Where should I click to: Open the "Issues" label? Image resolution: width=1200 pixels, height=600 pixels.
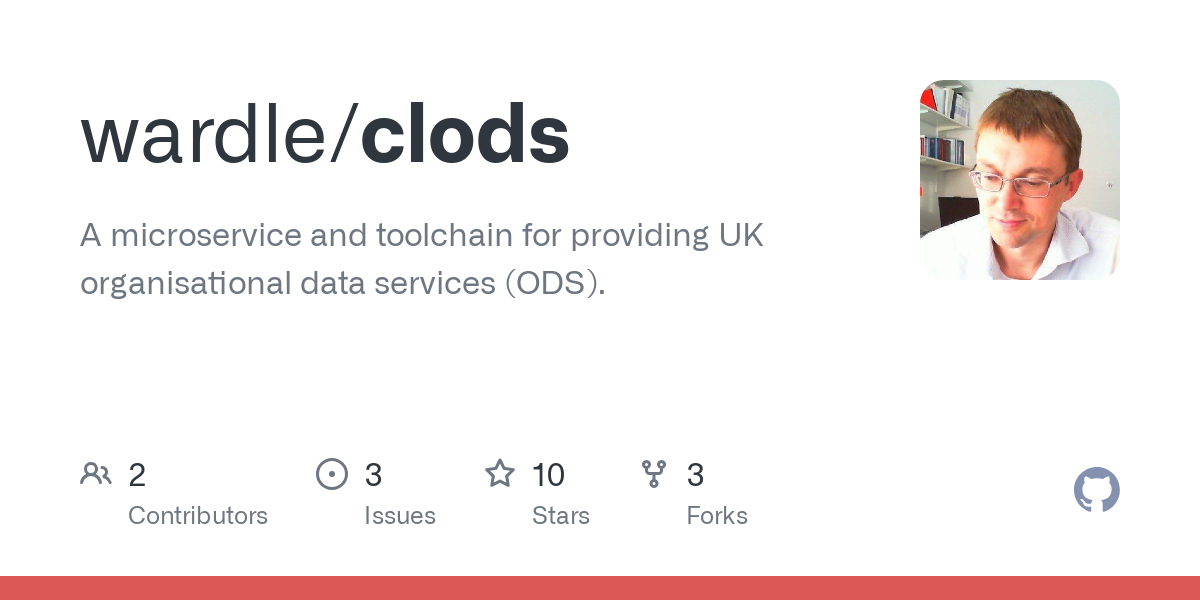click(x=399, y=516)
